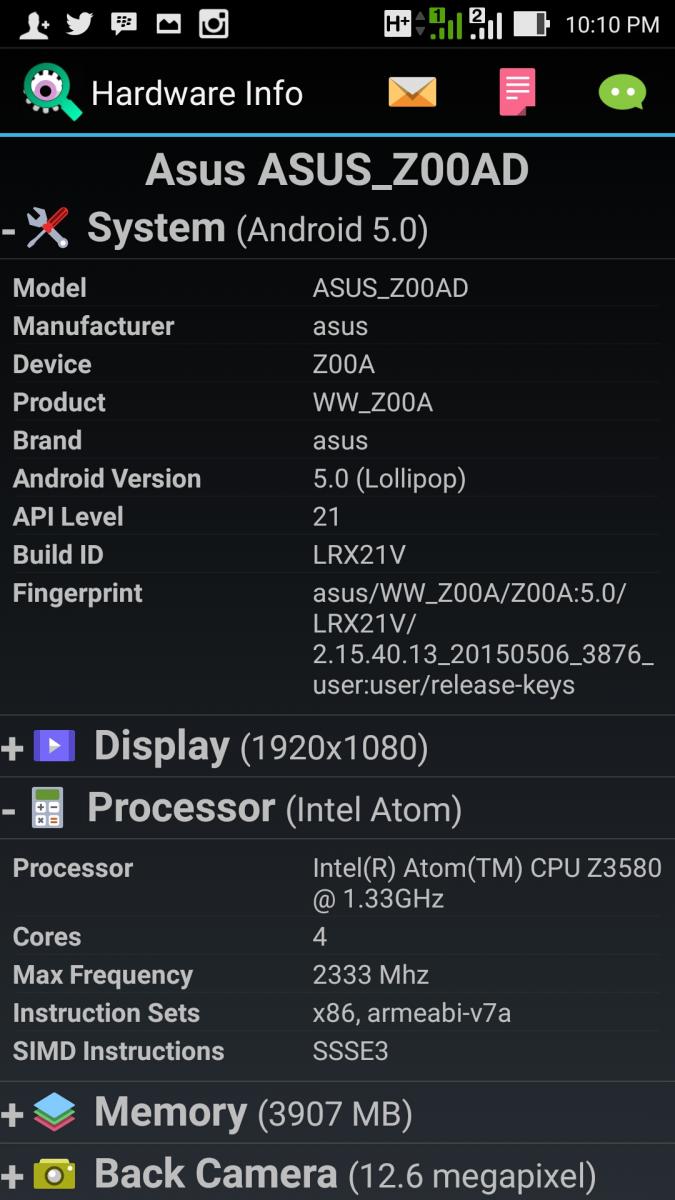Expand the Memory section plus sign
The height and width of the screenshot is (1200, 675).
tap(12, 1114)
